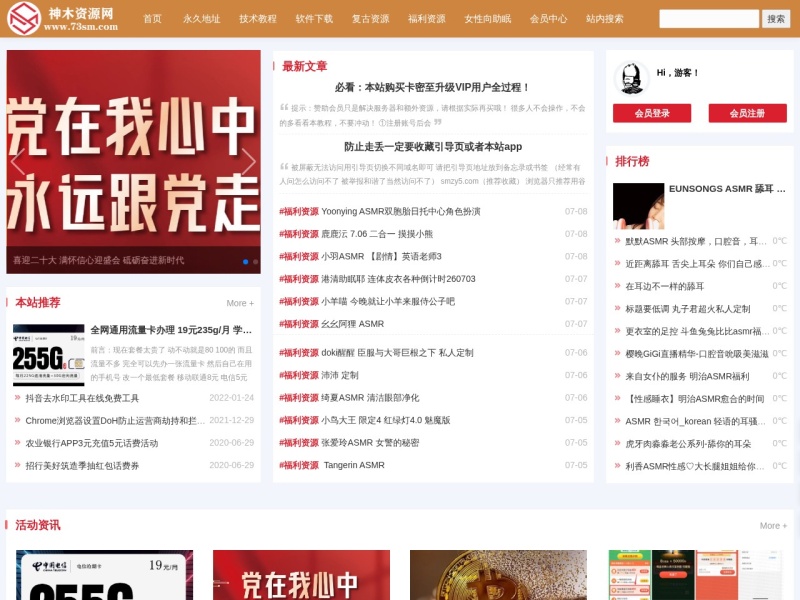The width and height of the screenshot is (800, 600).
Task: Open 女性向助眠 navigation item
Action: coord(487,19)
